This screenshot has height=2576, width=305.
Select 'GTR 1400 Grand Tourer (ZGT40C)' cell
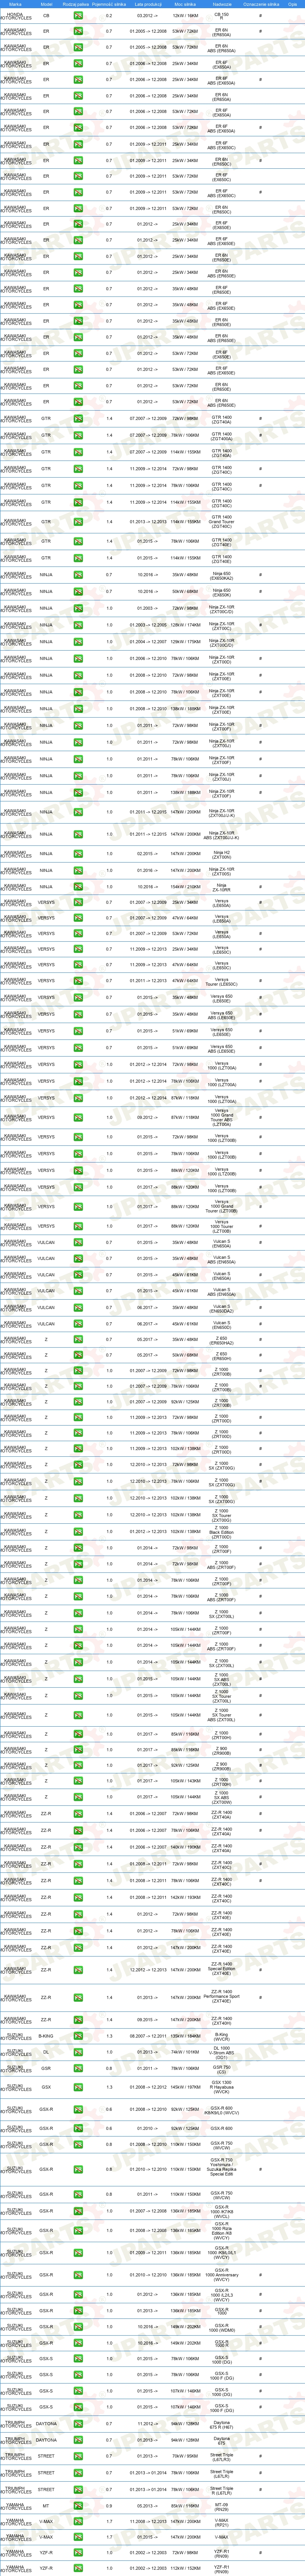coord(222,521)
